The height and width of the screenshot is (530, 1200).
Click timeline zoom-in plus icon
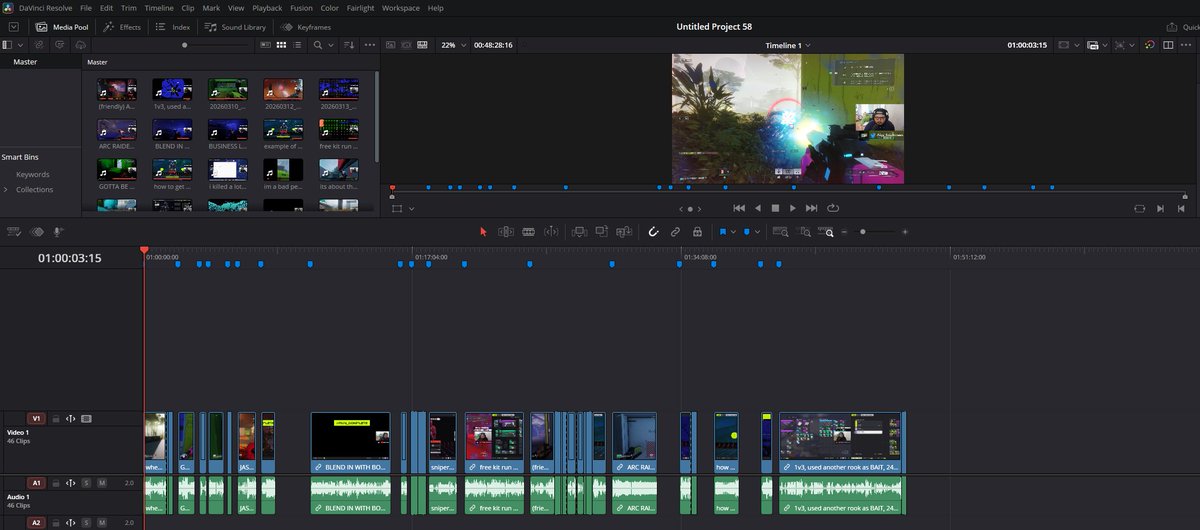905,232
